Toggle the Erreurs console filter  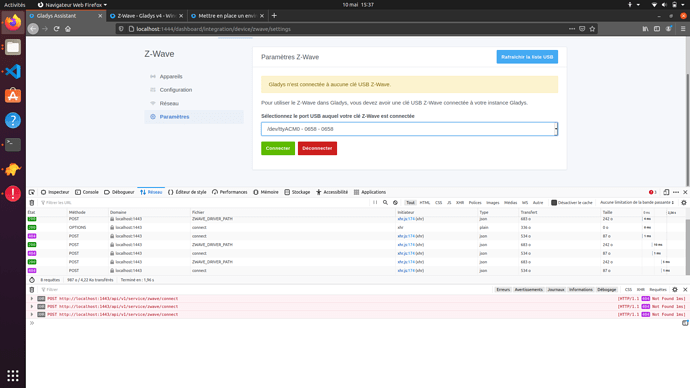(503, 289)
